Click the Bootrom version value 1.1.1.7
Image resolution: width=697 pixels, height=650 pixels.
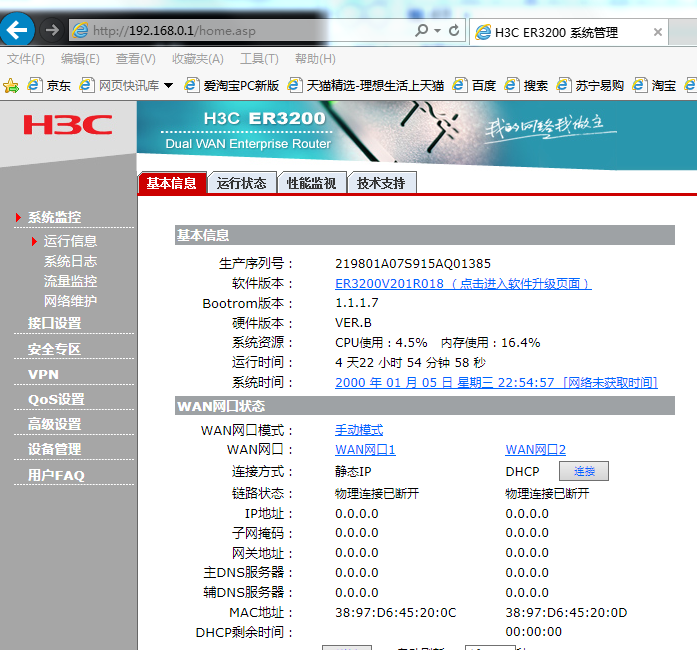tap(357, 303)
